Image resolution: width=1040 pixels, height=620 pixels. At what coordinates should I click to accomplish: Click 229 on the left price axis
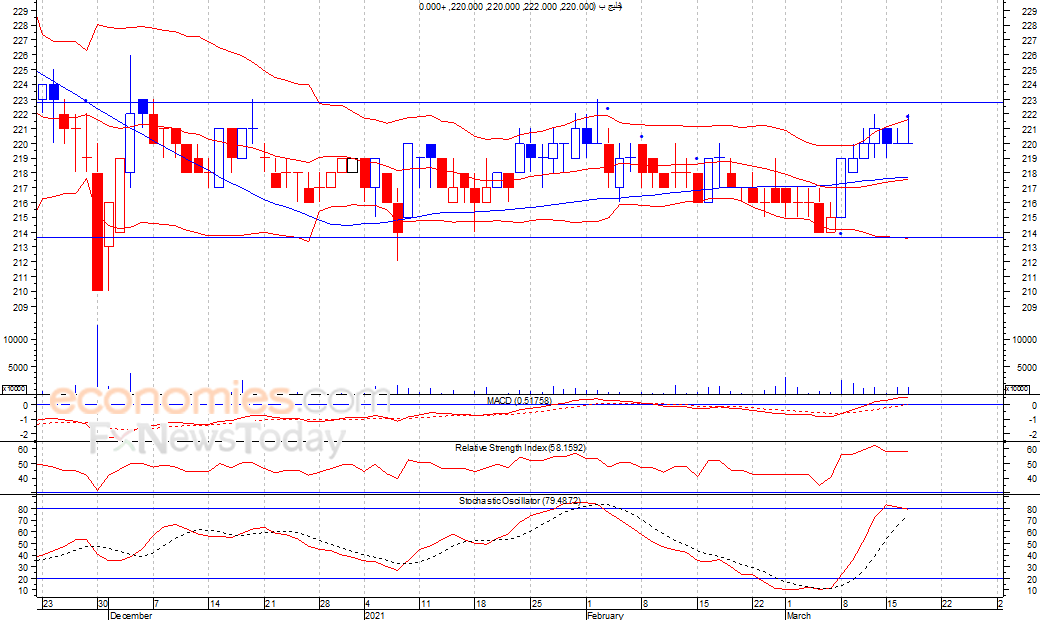pyautogui.click(x=20, y=11)
